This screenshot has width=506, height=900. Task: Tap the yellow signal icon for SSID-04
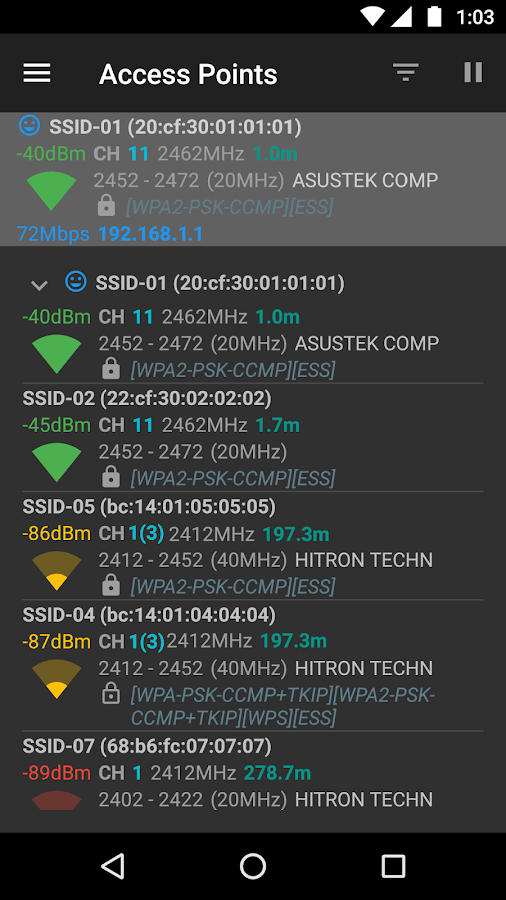[56, 679]
